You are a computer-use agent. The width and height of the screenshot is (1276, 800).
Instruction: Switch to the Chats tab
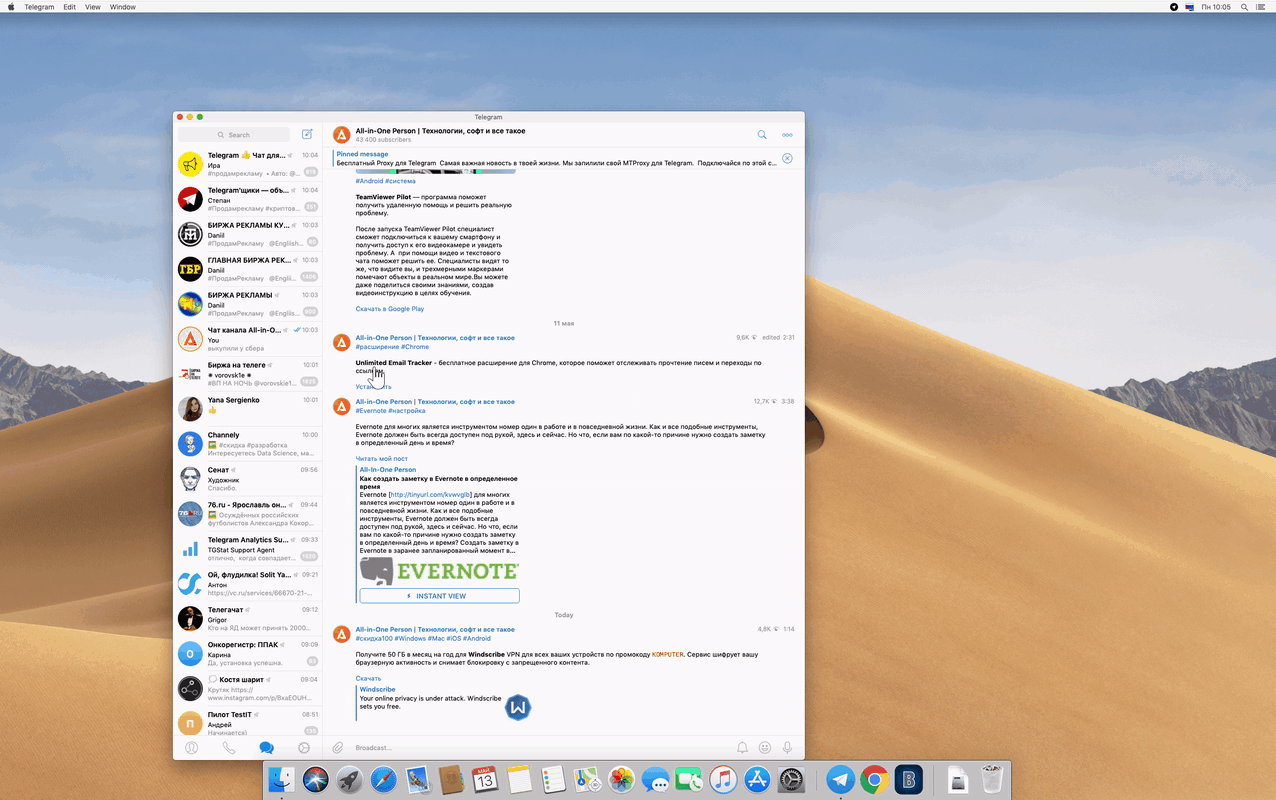click(266, 748)
